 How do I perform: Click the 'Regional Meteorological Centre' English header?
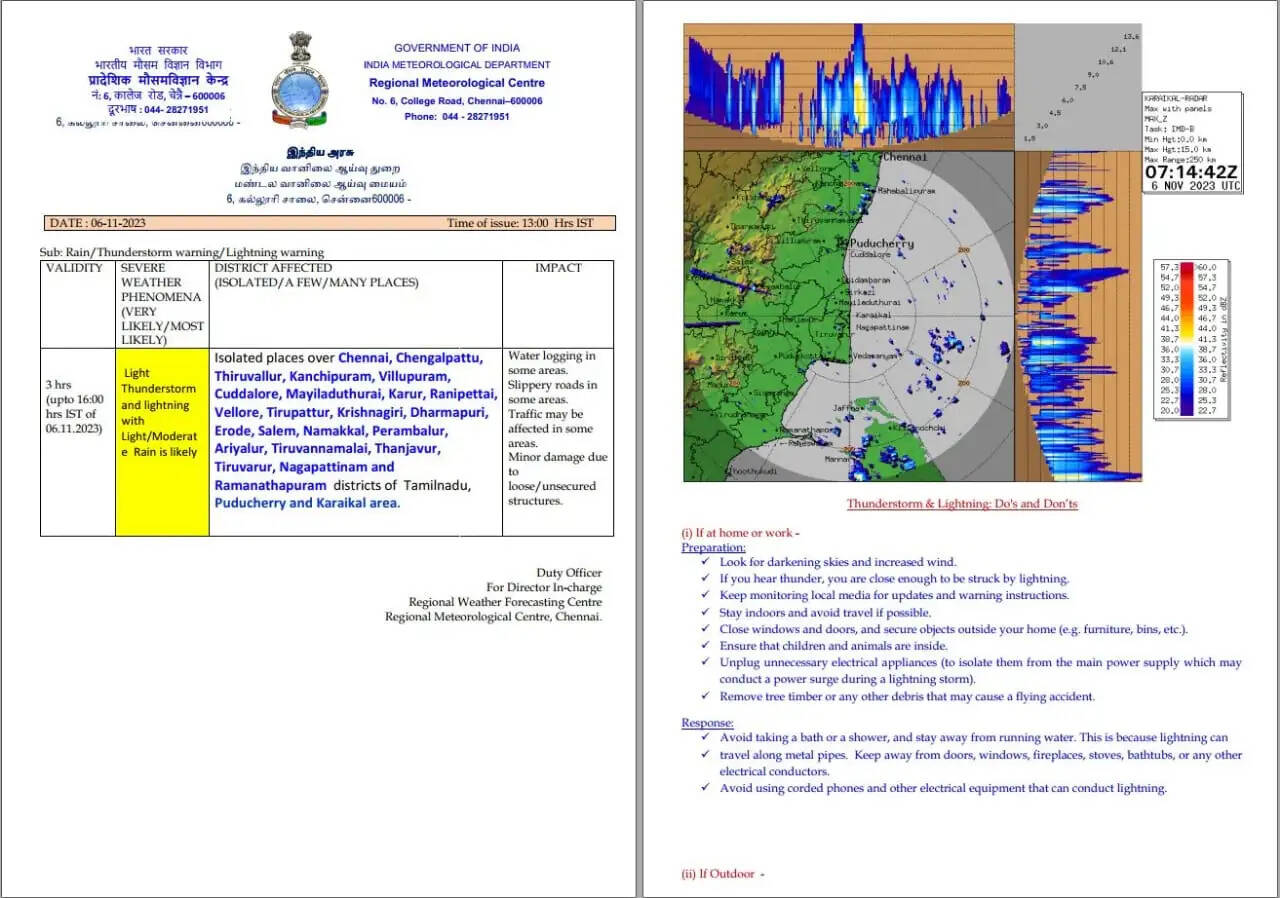click(456, 83)
